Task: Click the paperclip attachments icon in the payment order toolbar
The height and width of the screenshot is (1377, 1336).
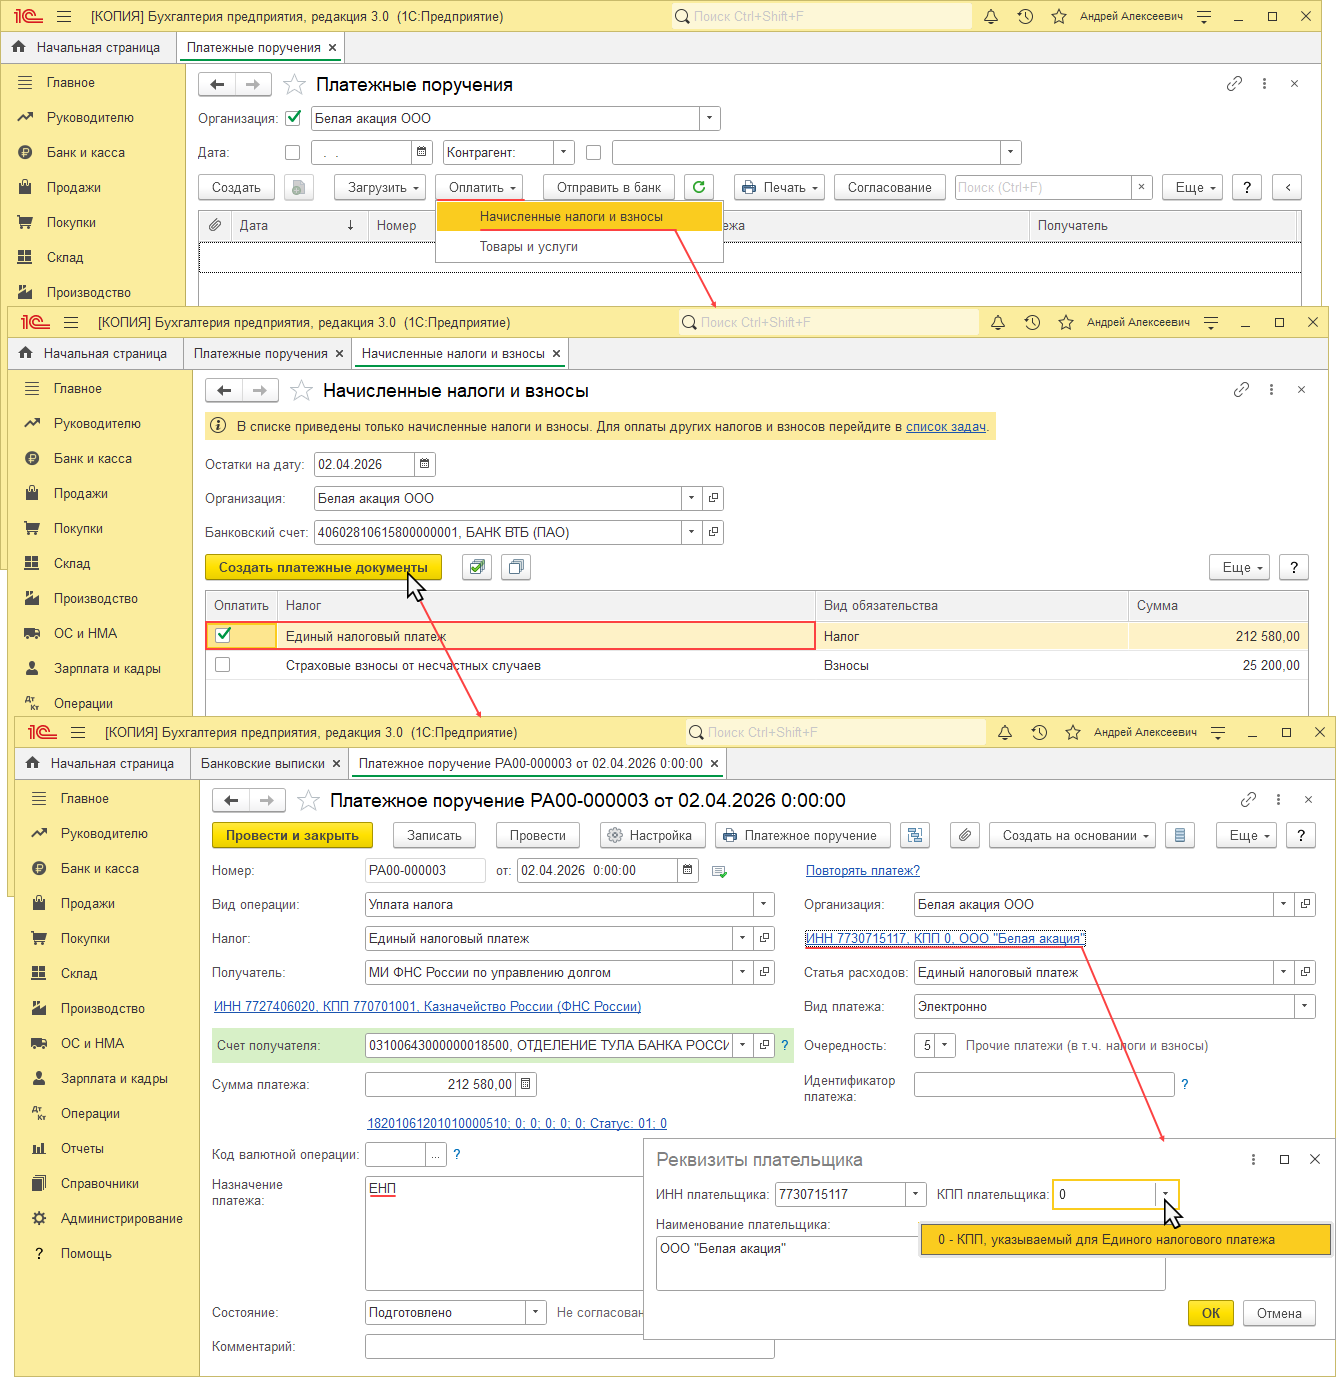Action: 964,835
